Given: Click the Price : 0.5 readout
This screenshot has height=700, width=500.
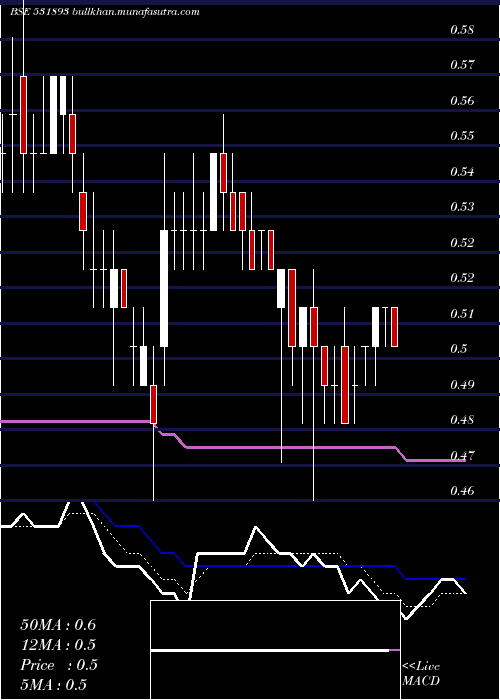Looking at the screenshot, I should (x=59, y=665).
